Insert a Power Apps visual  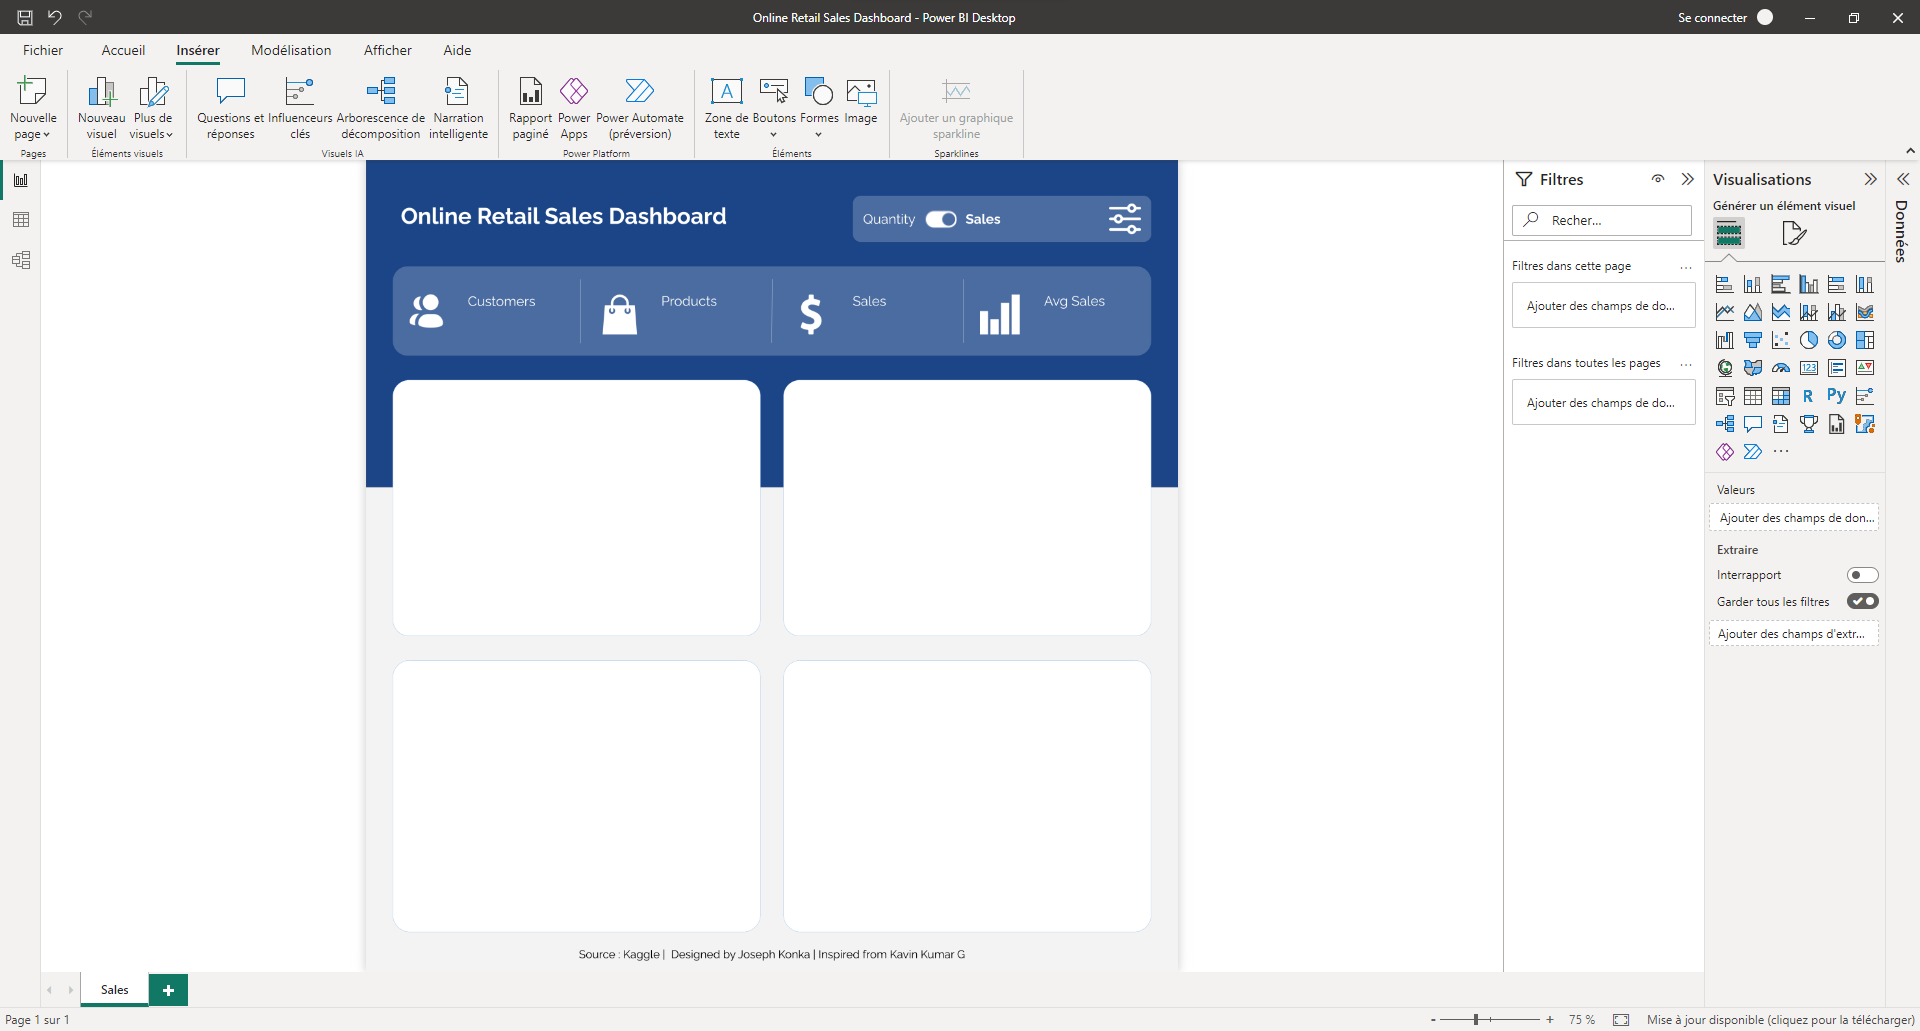[574, 109]
